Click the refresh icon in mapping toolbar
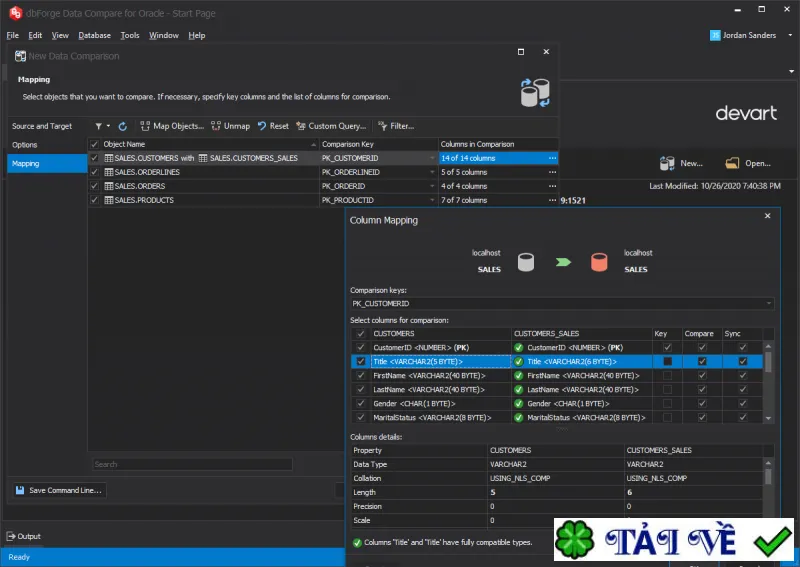 click(x=122, y=126)
